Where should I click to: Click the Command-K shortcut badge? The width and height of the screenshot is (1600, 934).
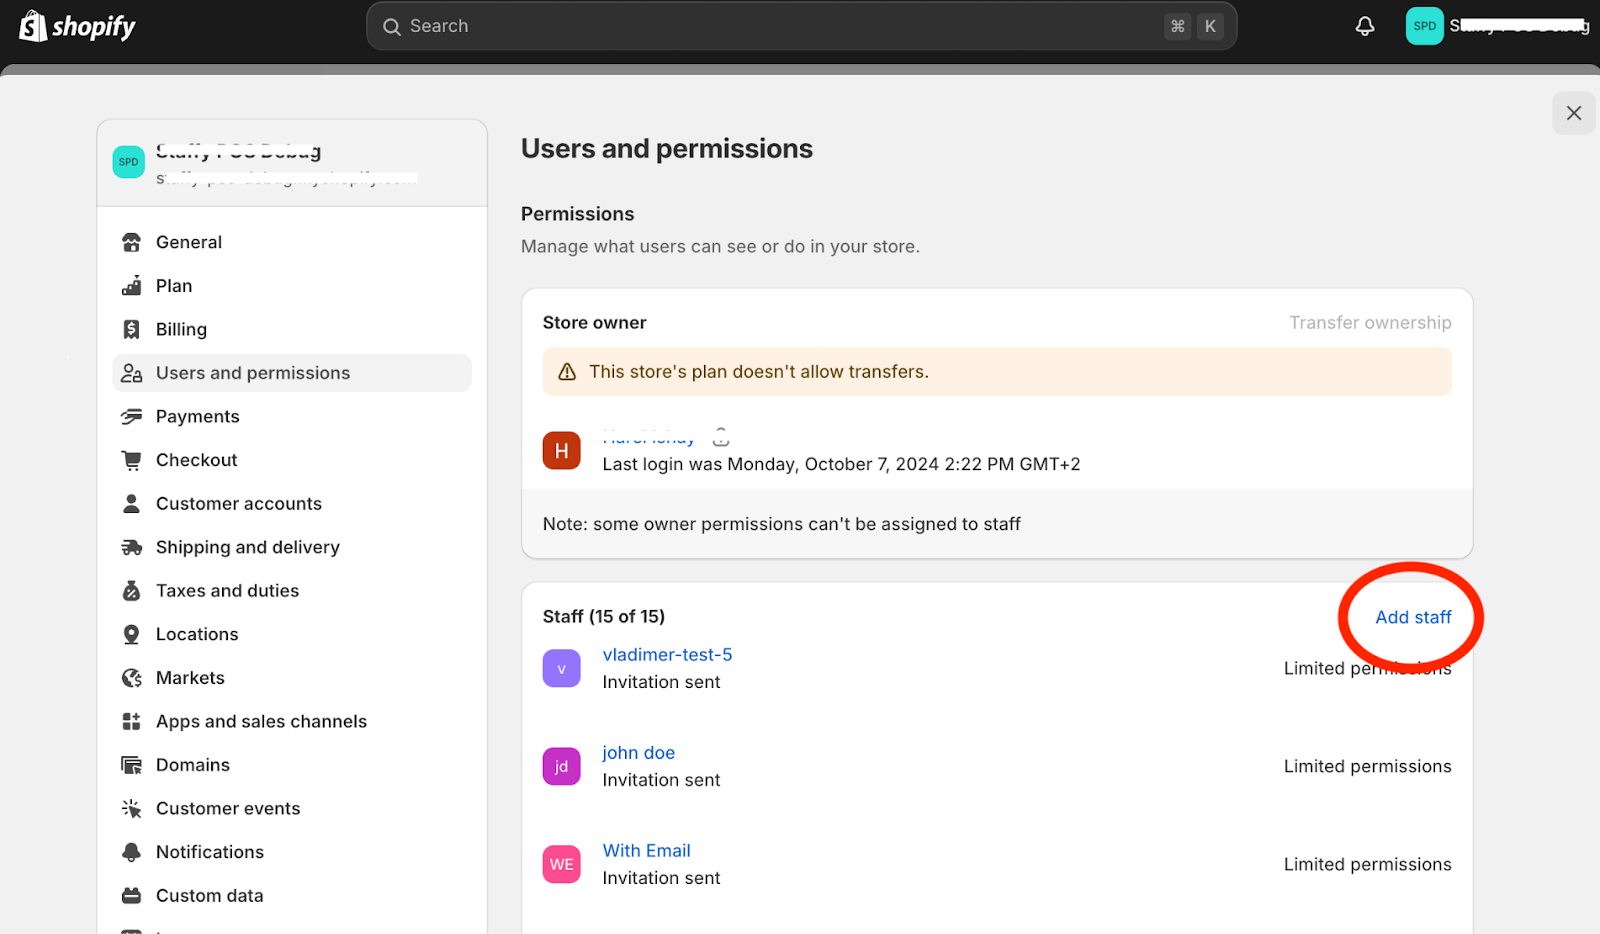click(x=1194, y=26)
